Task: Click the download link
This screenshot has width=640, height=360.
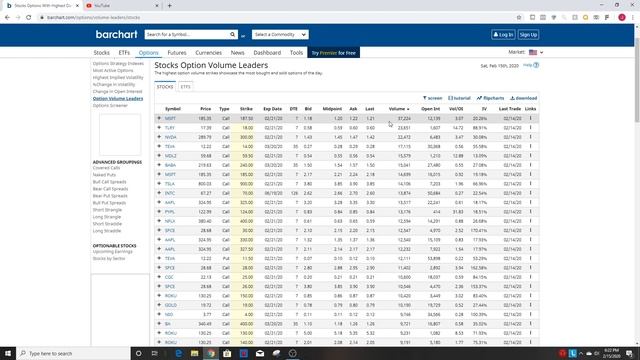Action: 524,98
